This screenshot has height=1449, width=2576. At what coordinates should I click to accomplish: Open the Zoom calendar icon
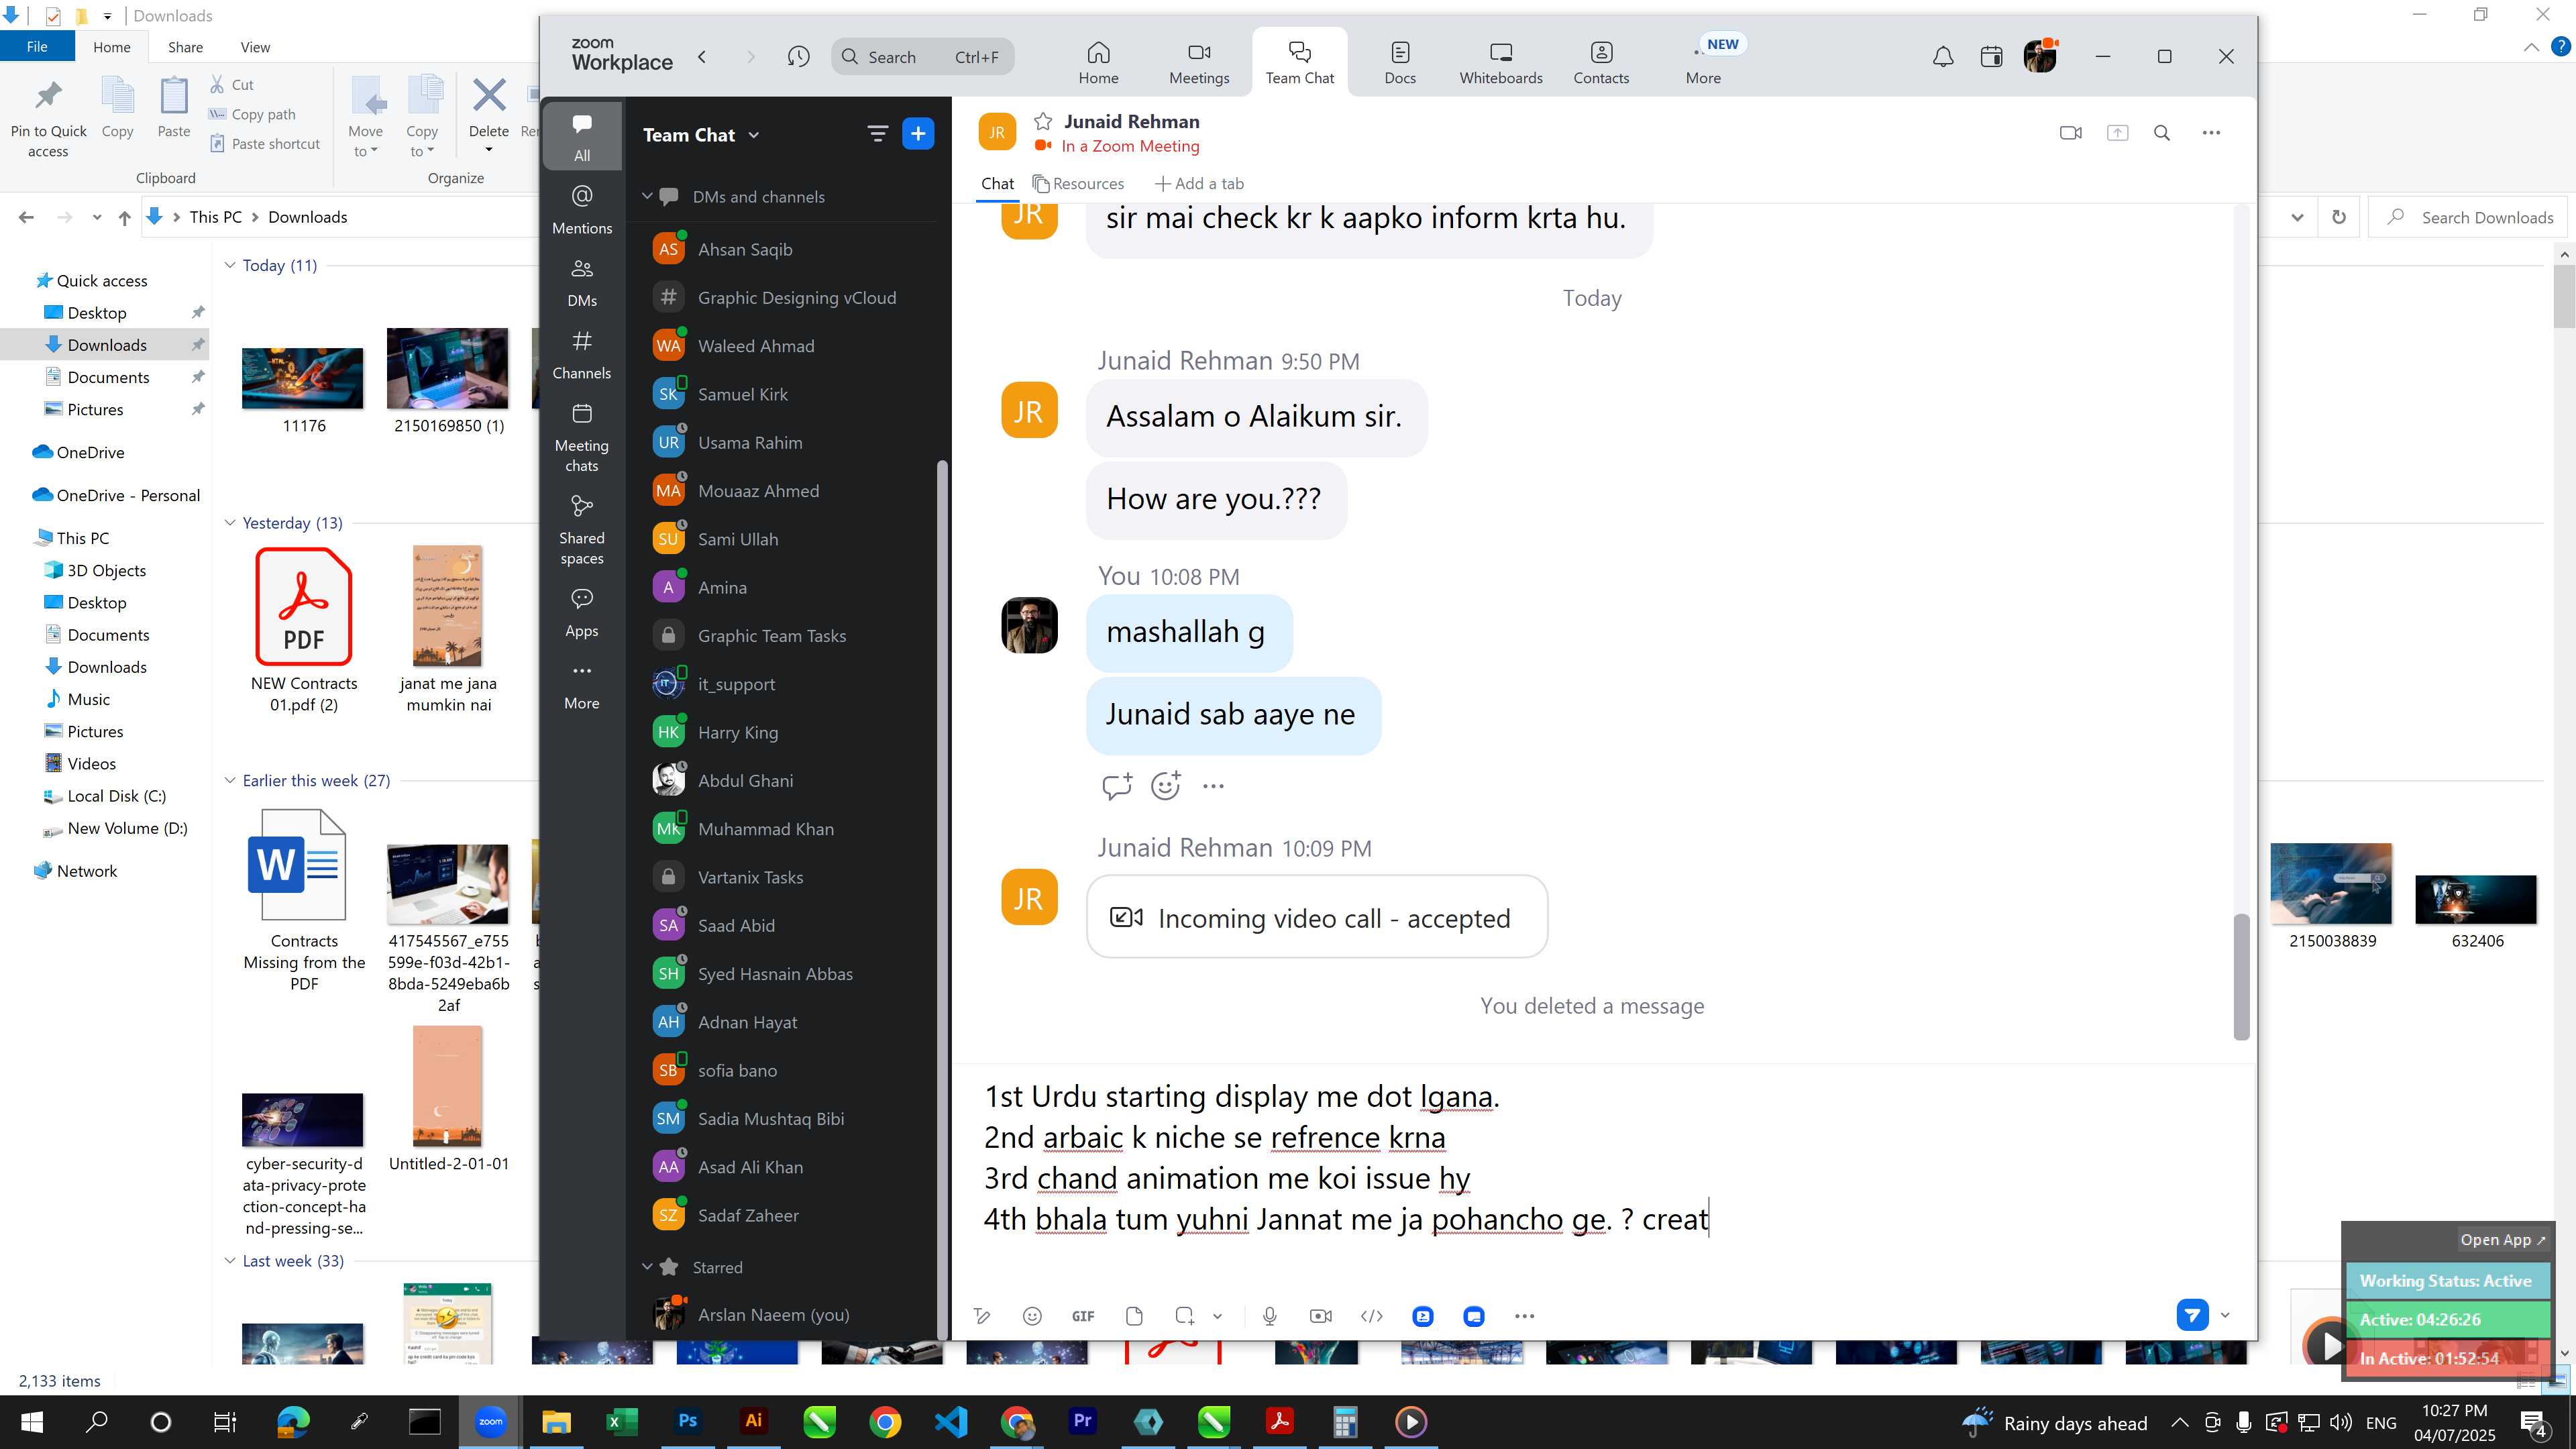1991,57
